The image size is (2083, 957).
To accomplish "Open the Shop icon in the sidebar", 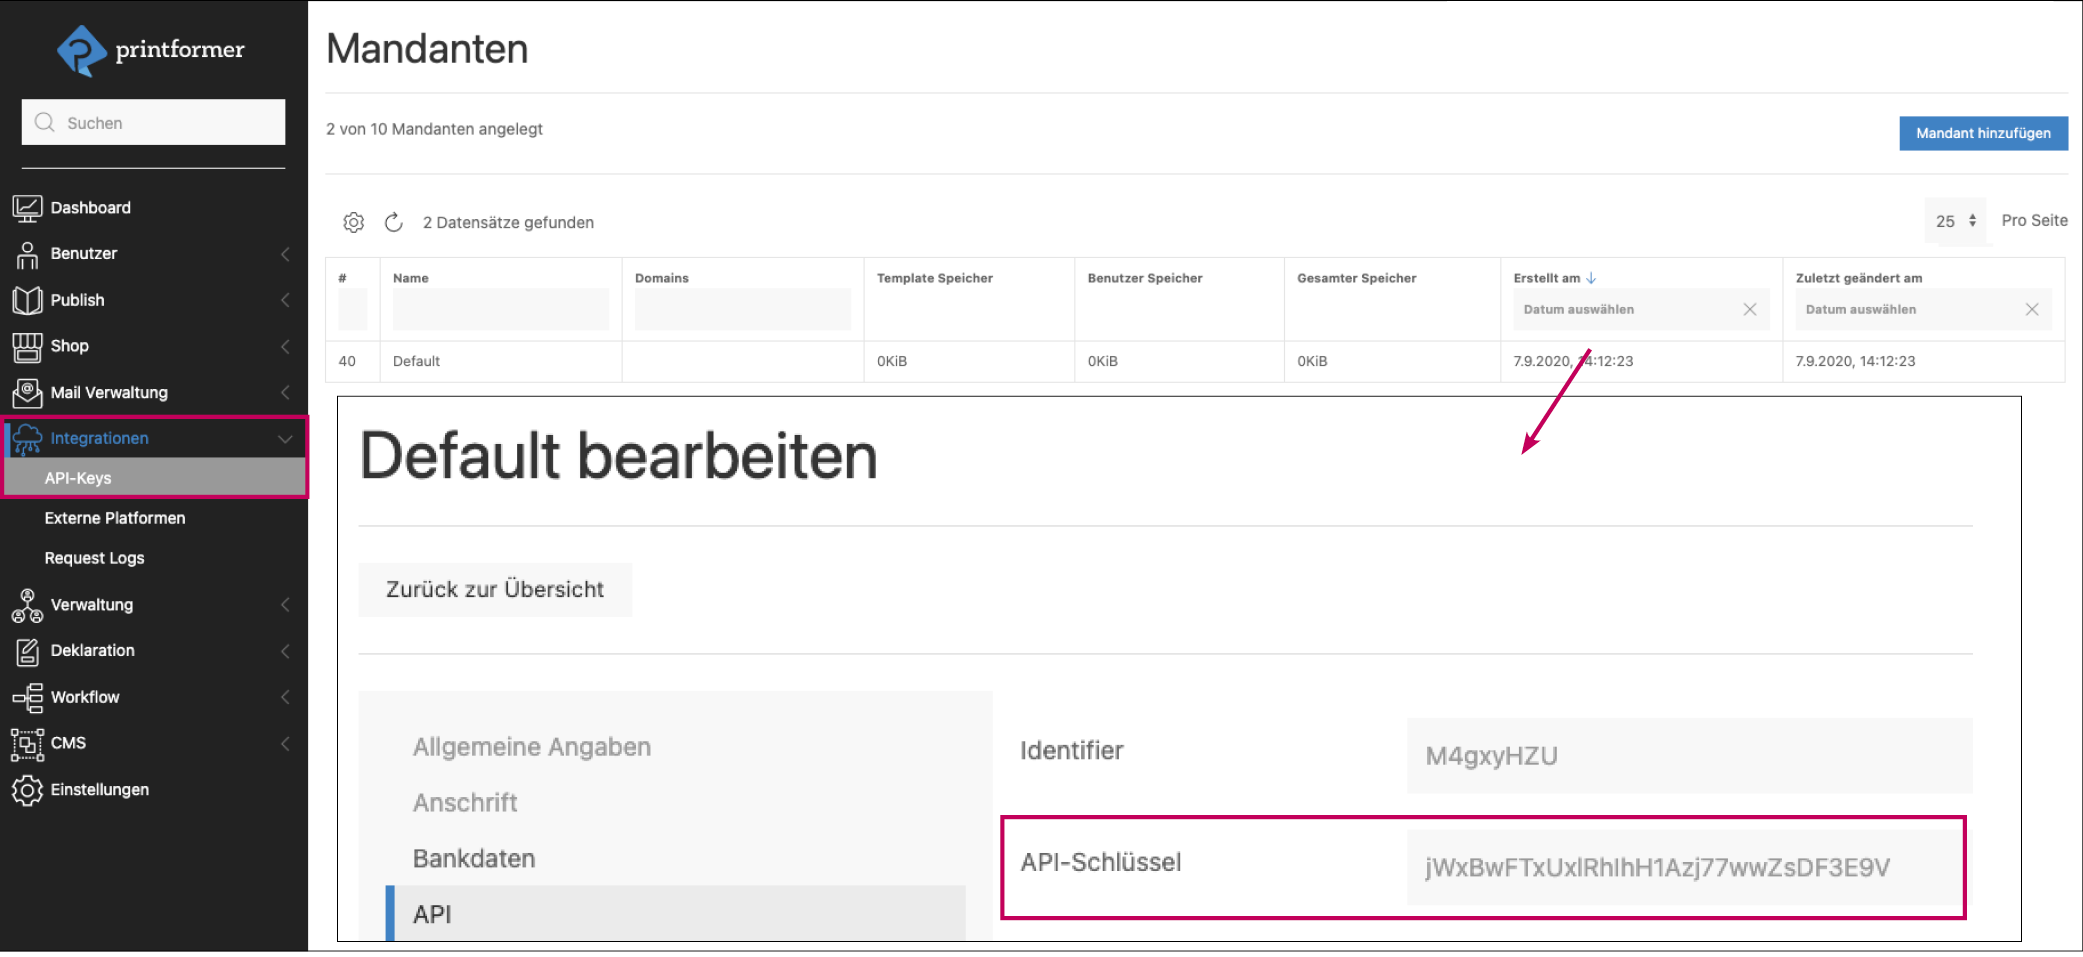I will [x=27, y=346].
